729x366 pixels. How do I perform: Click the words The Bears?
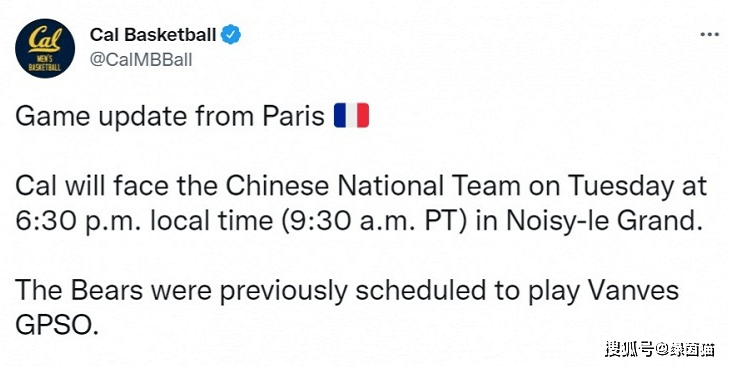pyautogui.click(x=79, y=291)
